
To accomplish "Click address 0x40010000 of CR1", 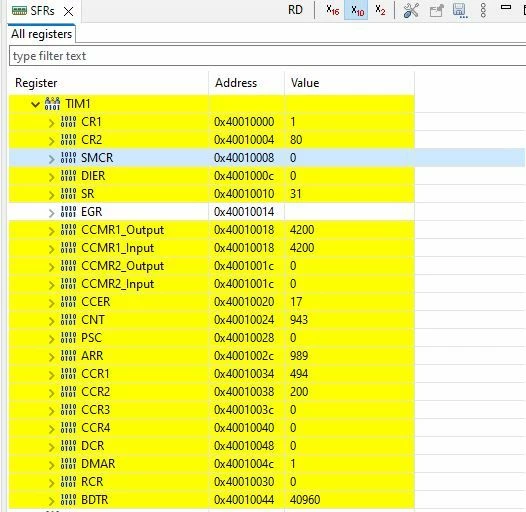I will click(x=244, y=122).
